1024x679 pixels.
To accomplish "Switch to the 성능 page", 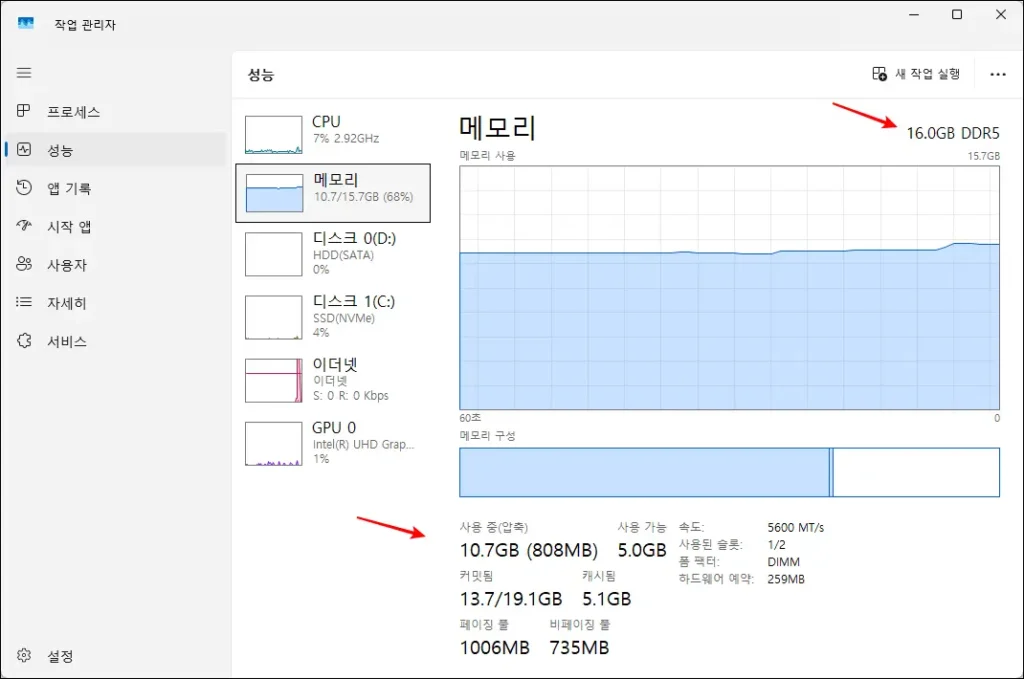I will pos(116,150).
